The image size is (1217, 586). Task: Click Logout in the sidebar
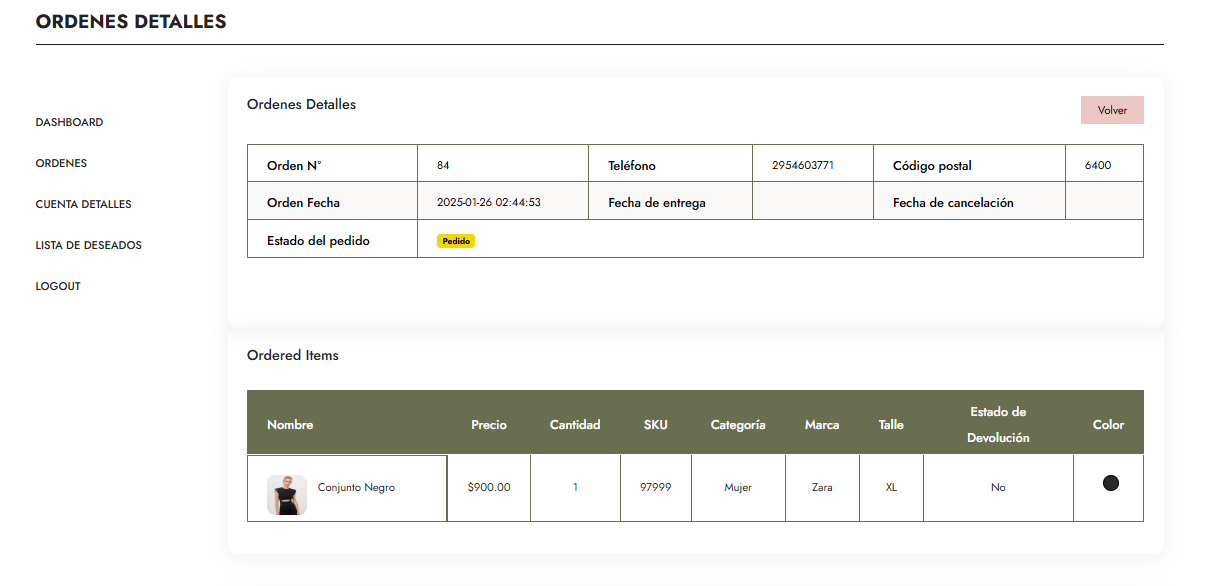tap(58, 286)
